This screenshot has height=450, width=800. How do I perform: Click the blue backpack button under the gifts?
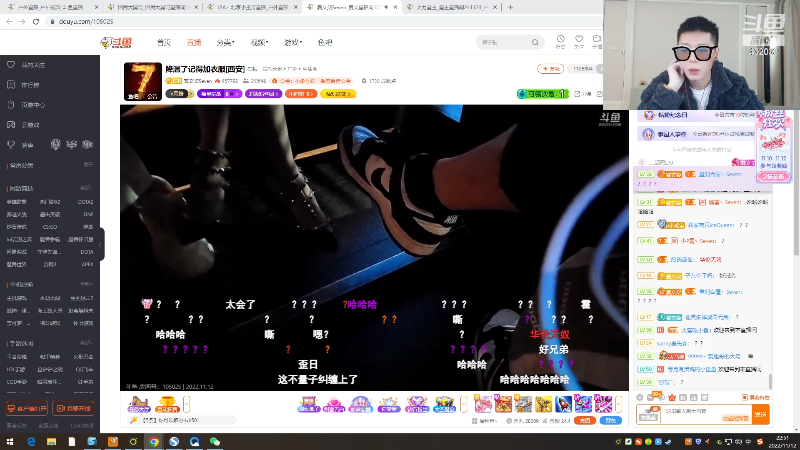(610, 420)
